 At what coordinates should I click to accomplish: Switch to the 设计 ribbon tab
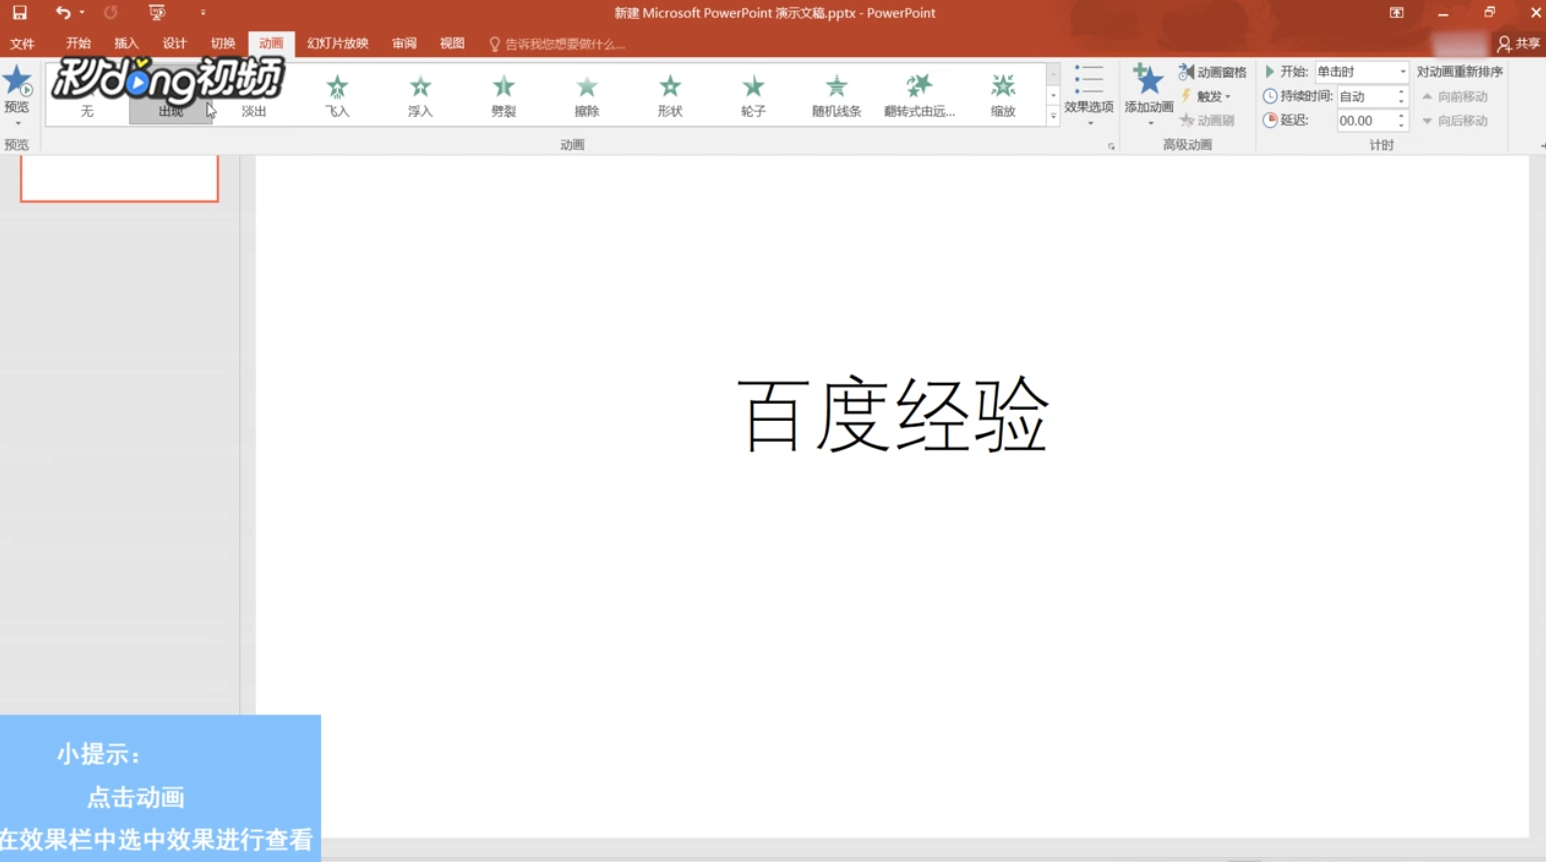click(x=175, y=44)
